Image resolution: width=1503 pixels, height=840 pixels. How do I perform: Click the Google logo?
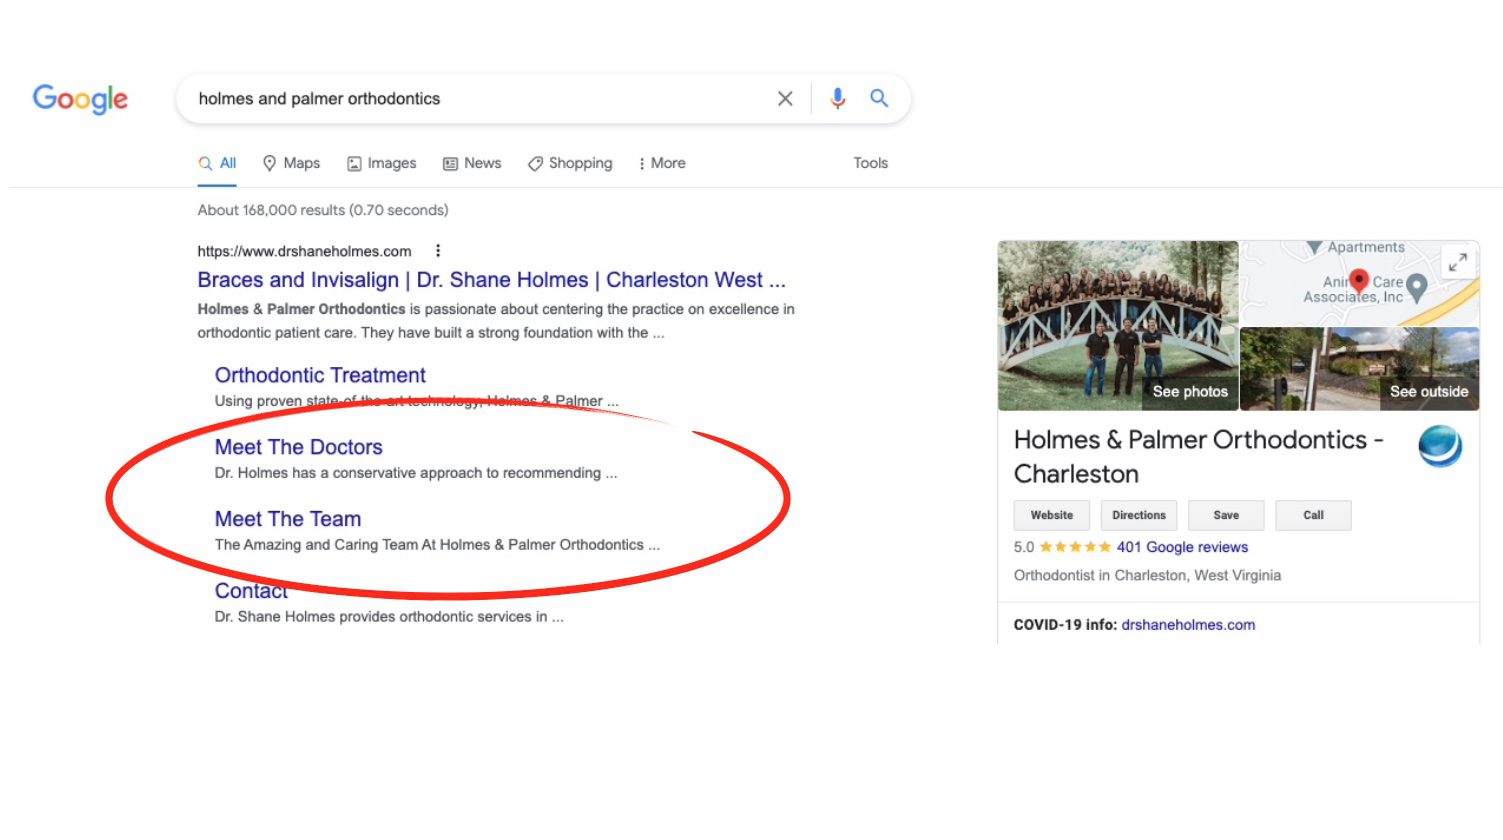coord(80,99)
